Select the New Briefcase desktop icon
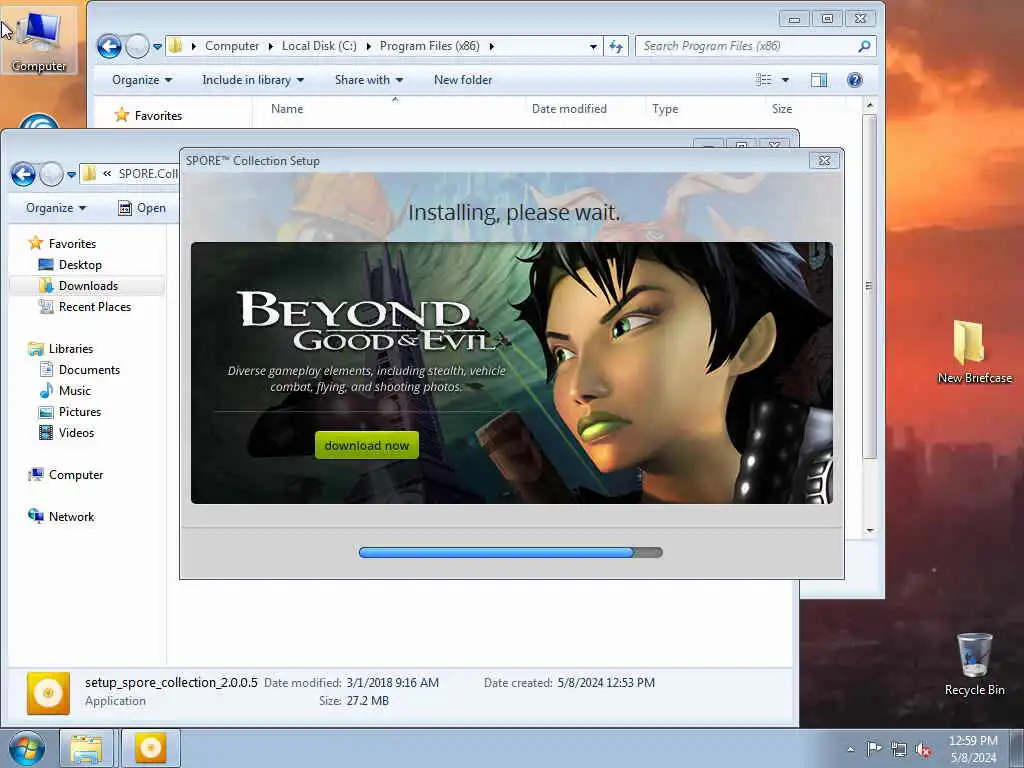This screenshot has width=1024, height=768. (x=974, y=351)
